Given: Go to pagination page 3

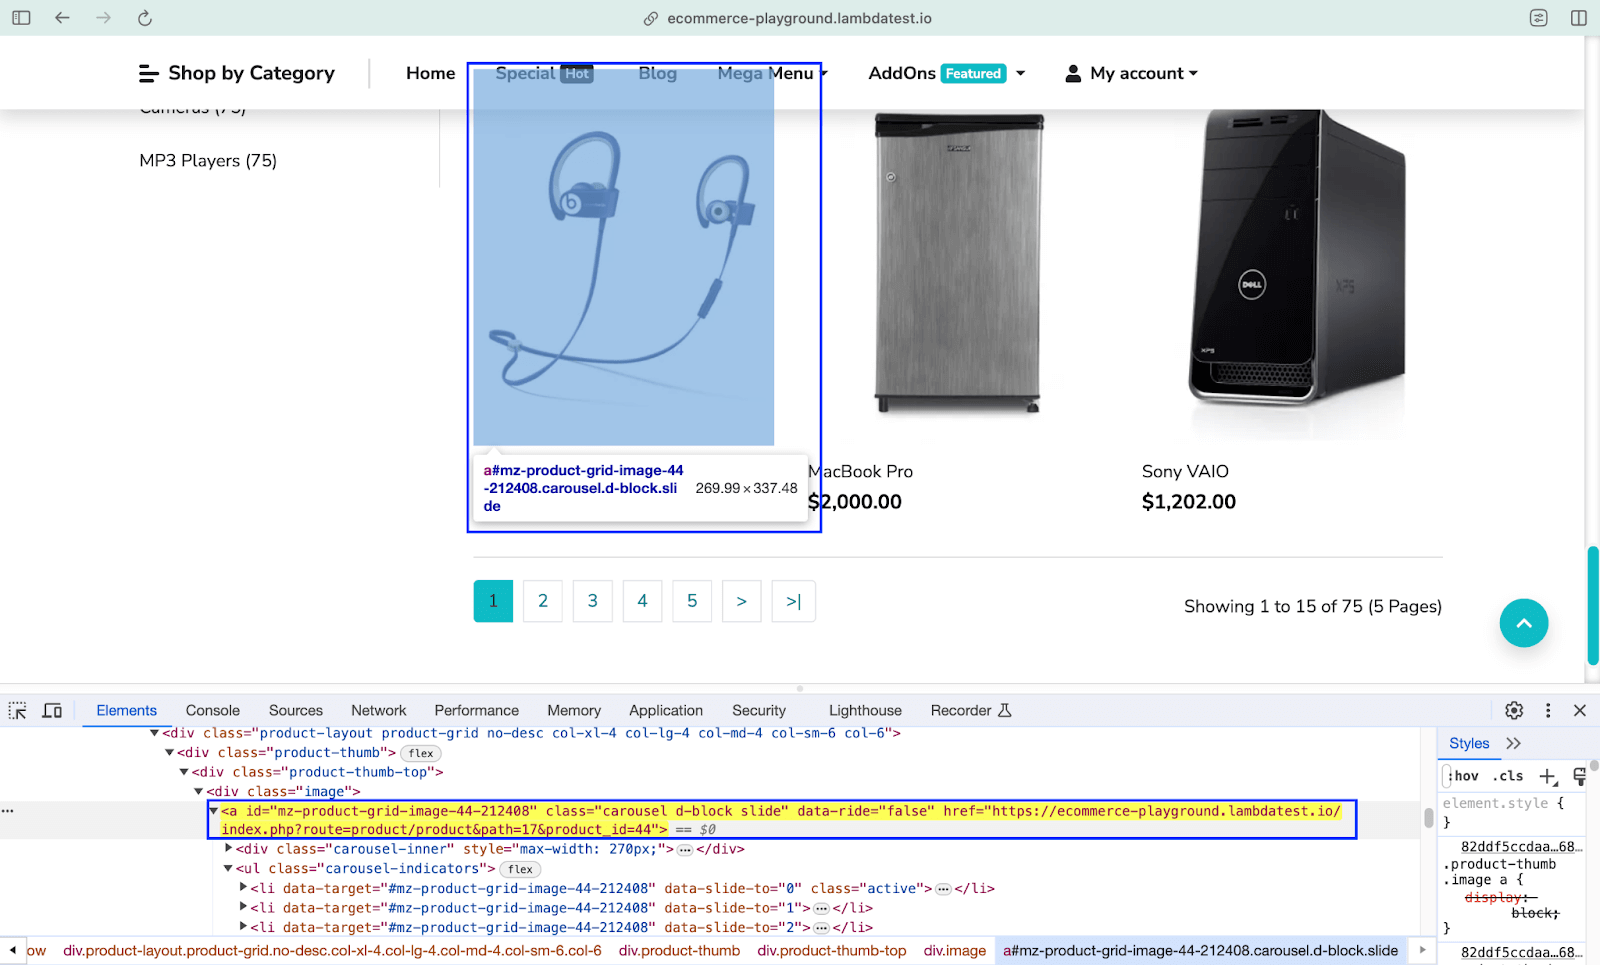Looking at the screenshot, I should (x=592, y=601).
